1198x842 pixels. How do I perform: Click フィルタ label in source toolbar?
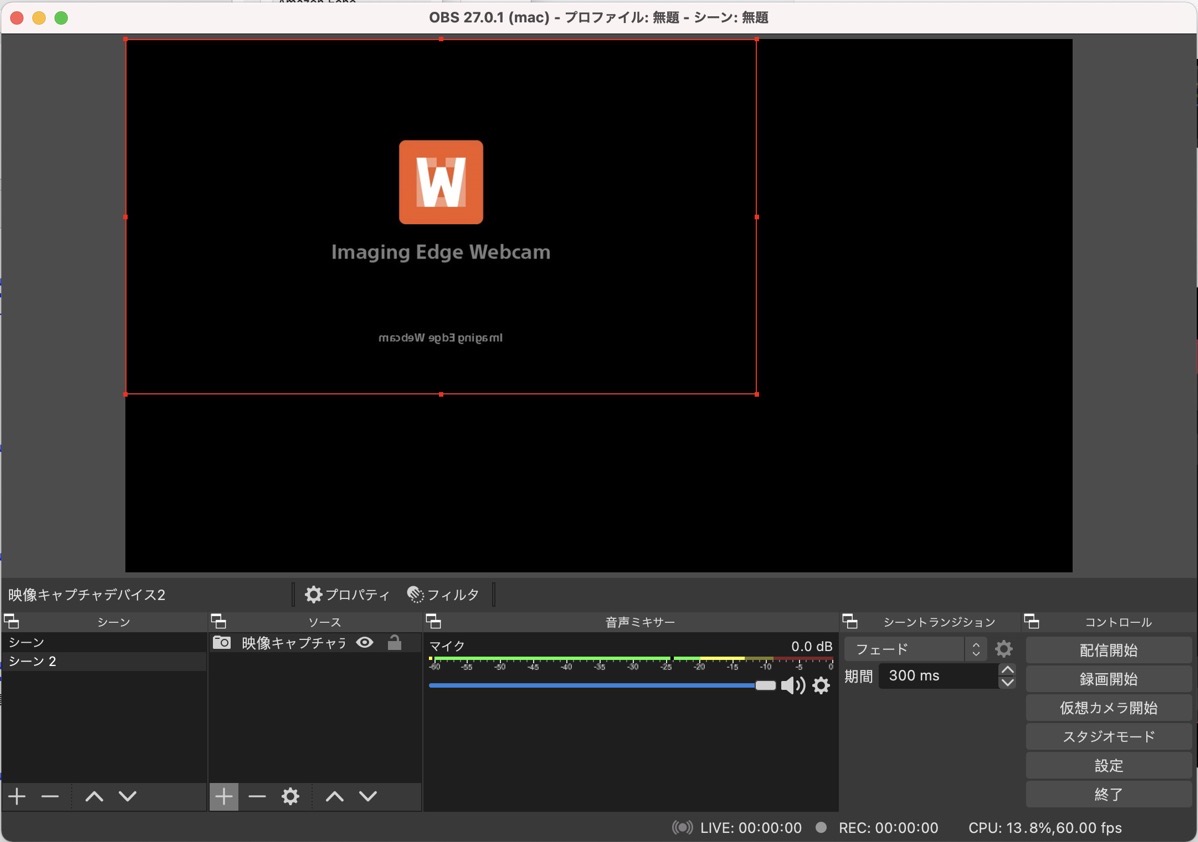tap(453, 594)
